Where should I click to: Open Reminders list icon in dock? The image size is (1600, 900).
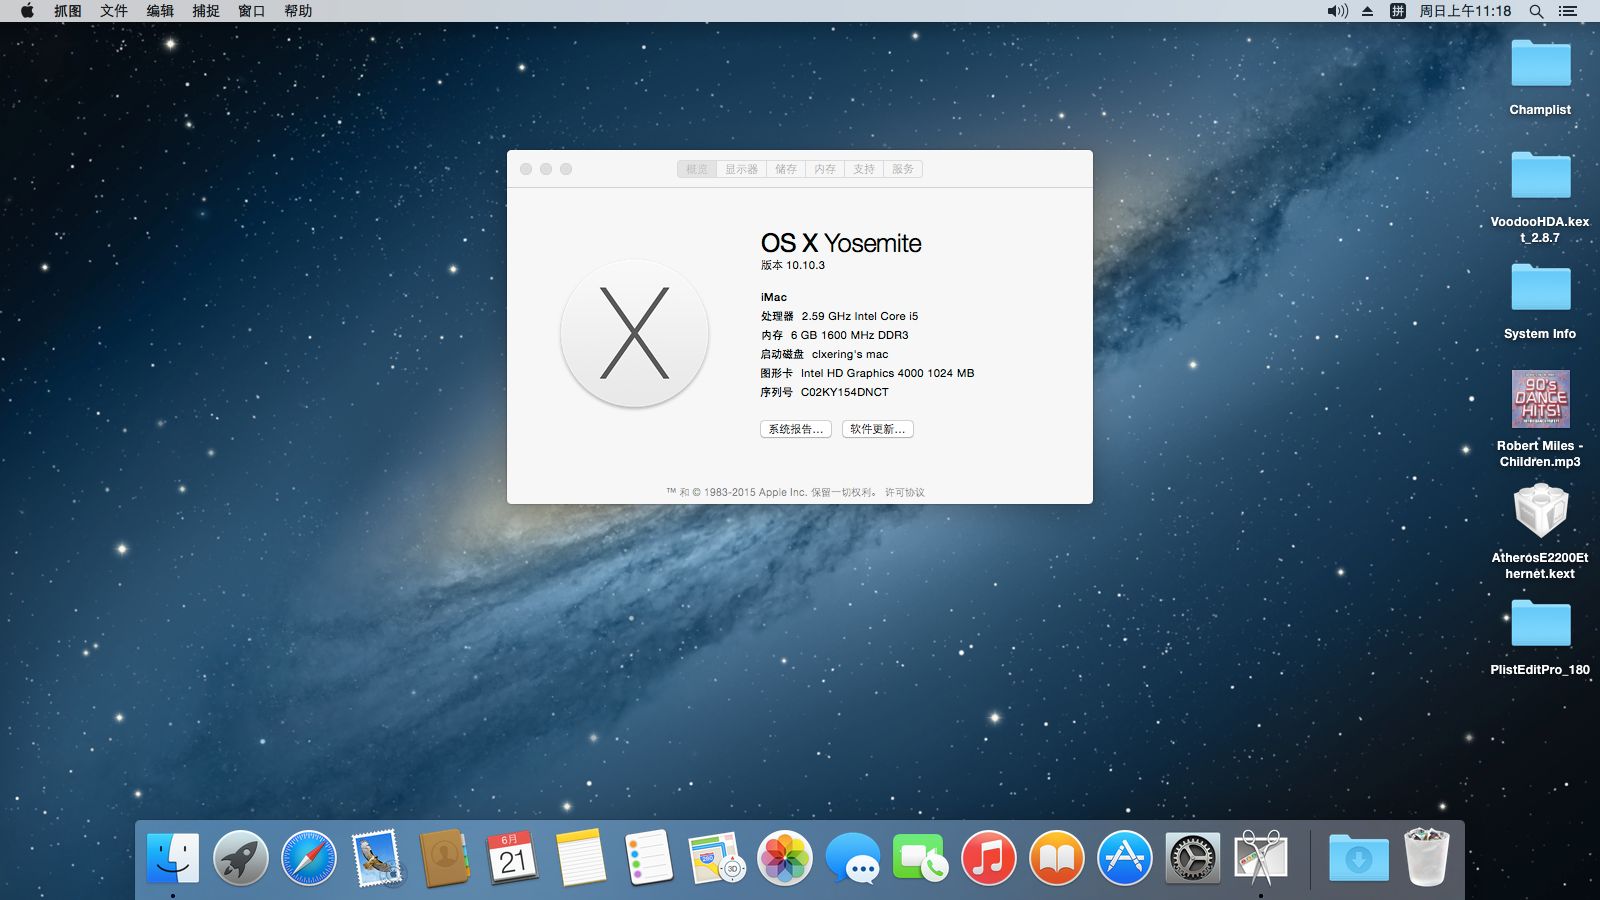tap(649, 858)
